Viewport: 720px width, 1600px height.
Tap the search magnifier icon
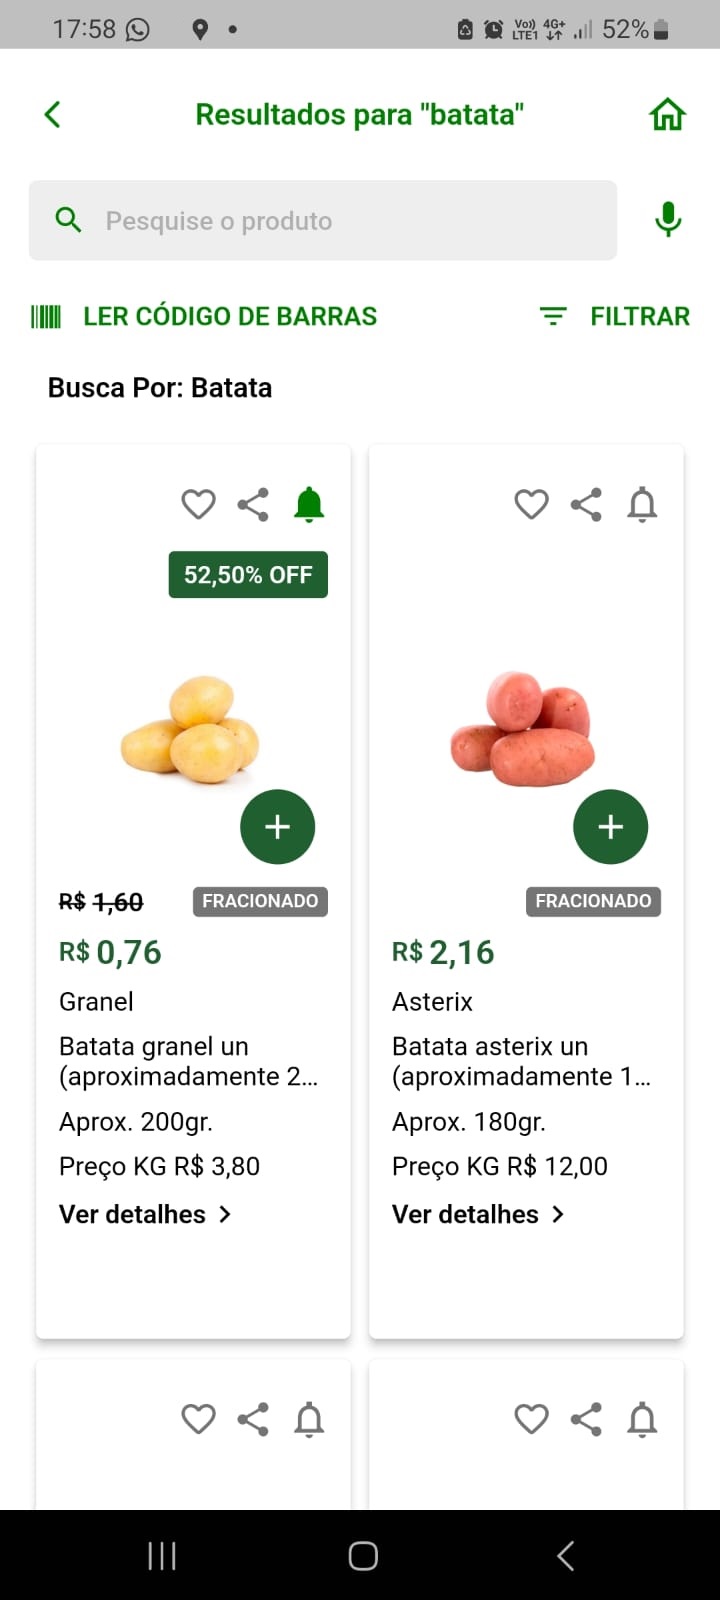click(x=68, y=220)
